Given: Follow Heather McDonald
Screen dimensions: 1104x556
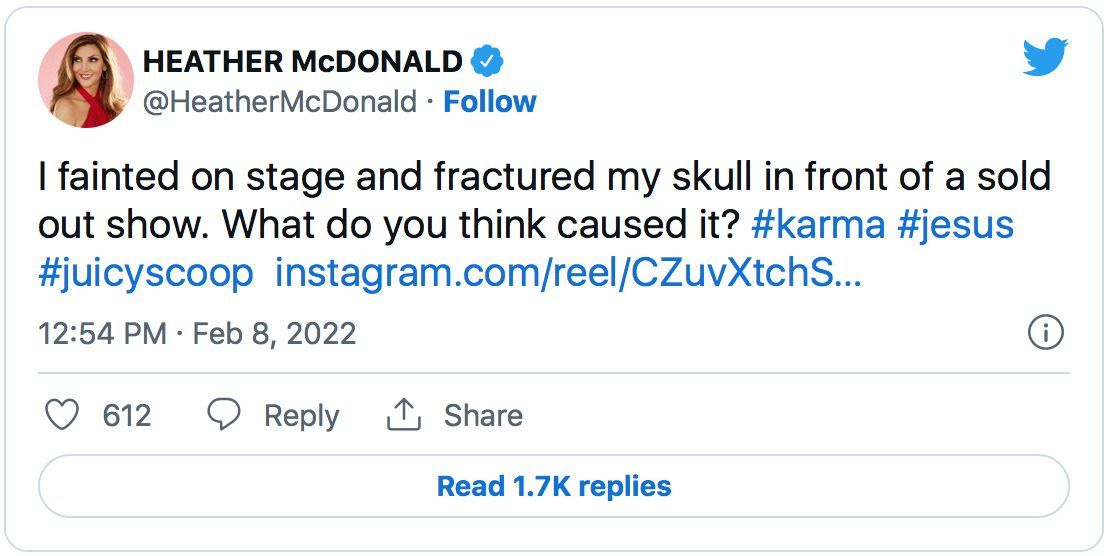Looking at the screenshot, I should coord(490,102).
